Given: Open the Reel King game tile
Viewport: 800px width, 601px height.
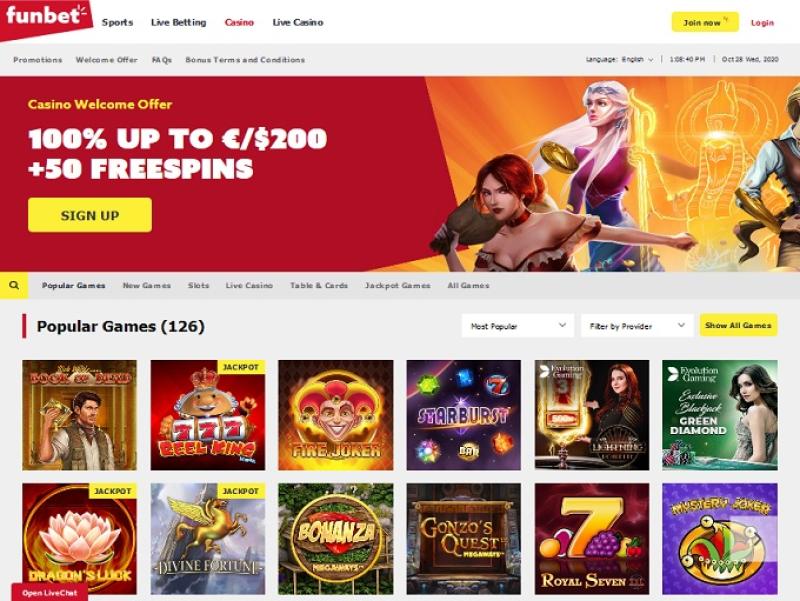Looking at the screenshot, I should point(208,415).
